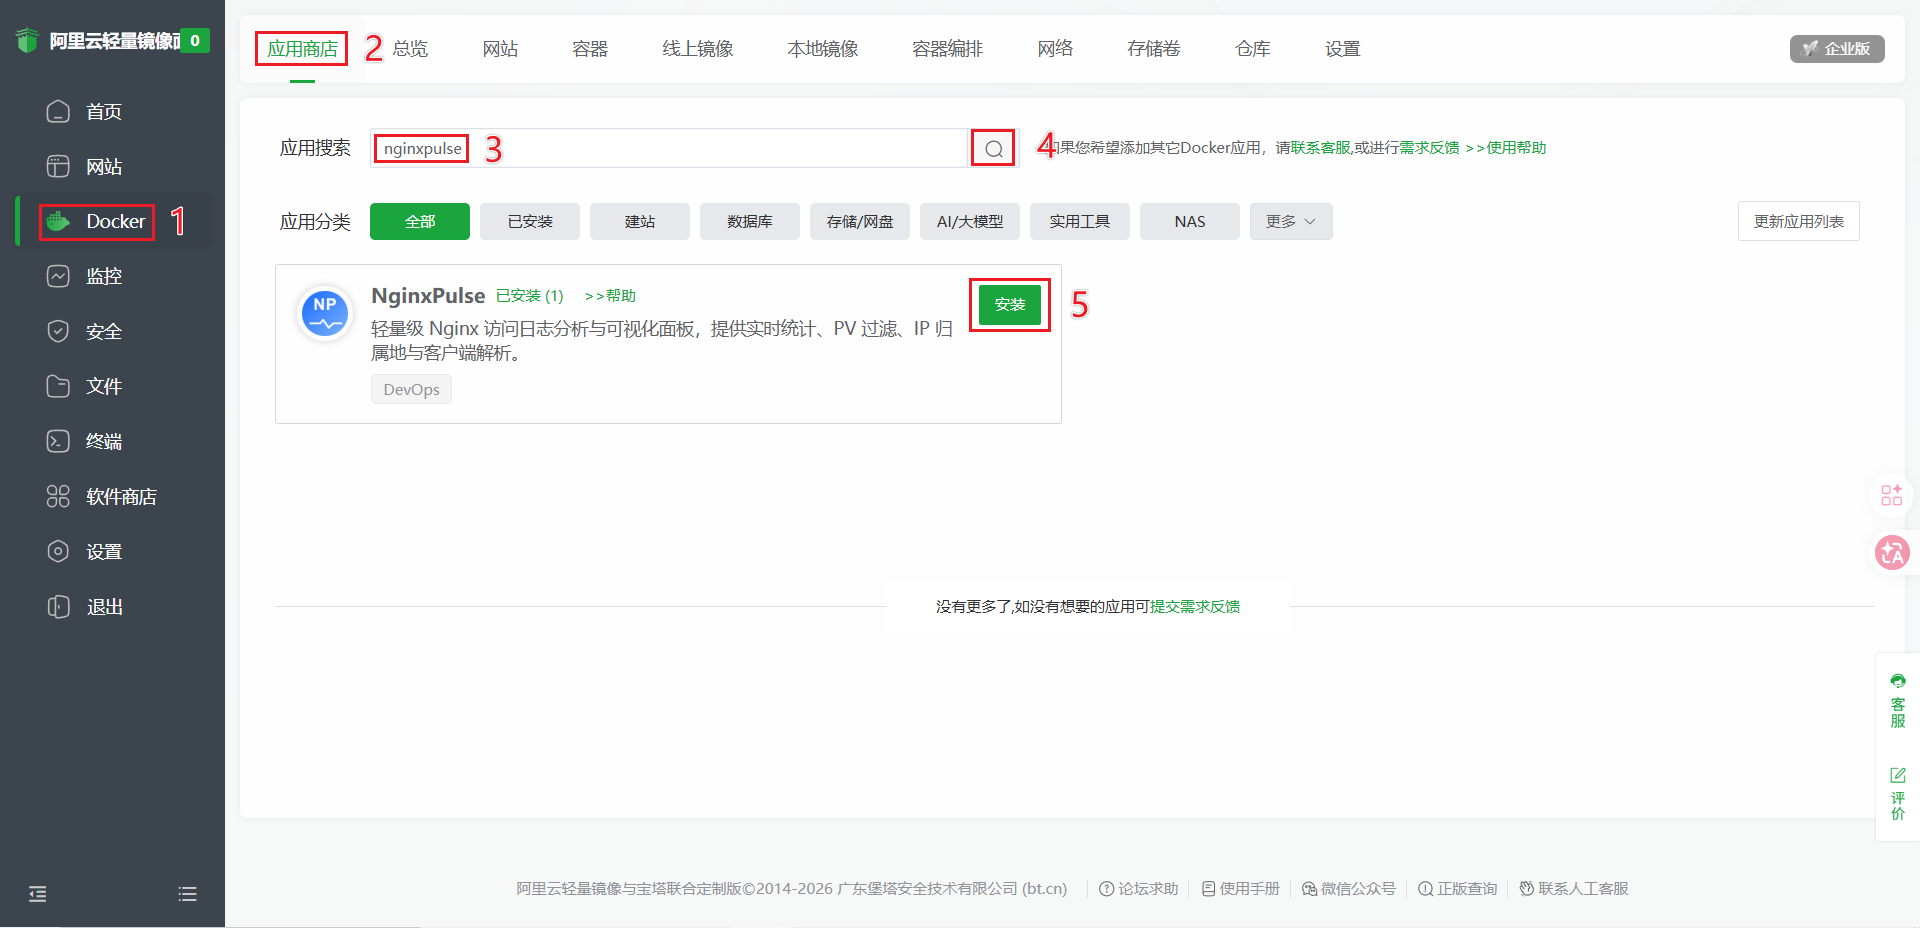The image size is (1920, 928).
Task: Open NginxPulse 已安装 (1) link
Action: point(530,296)
